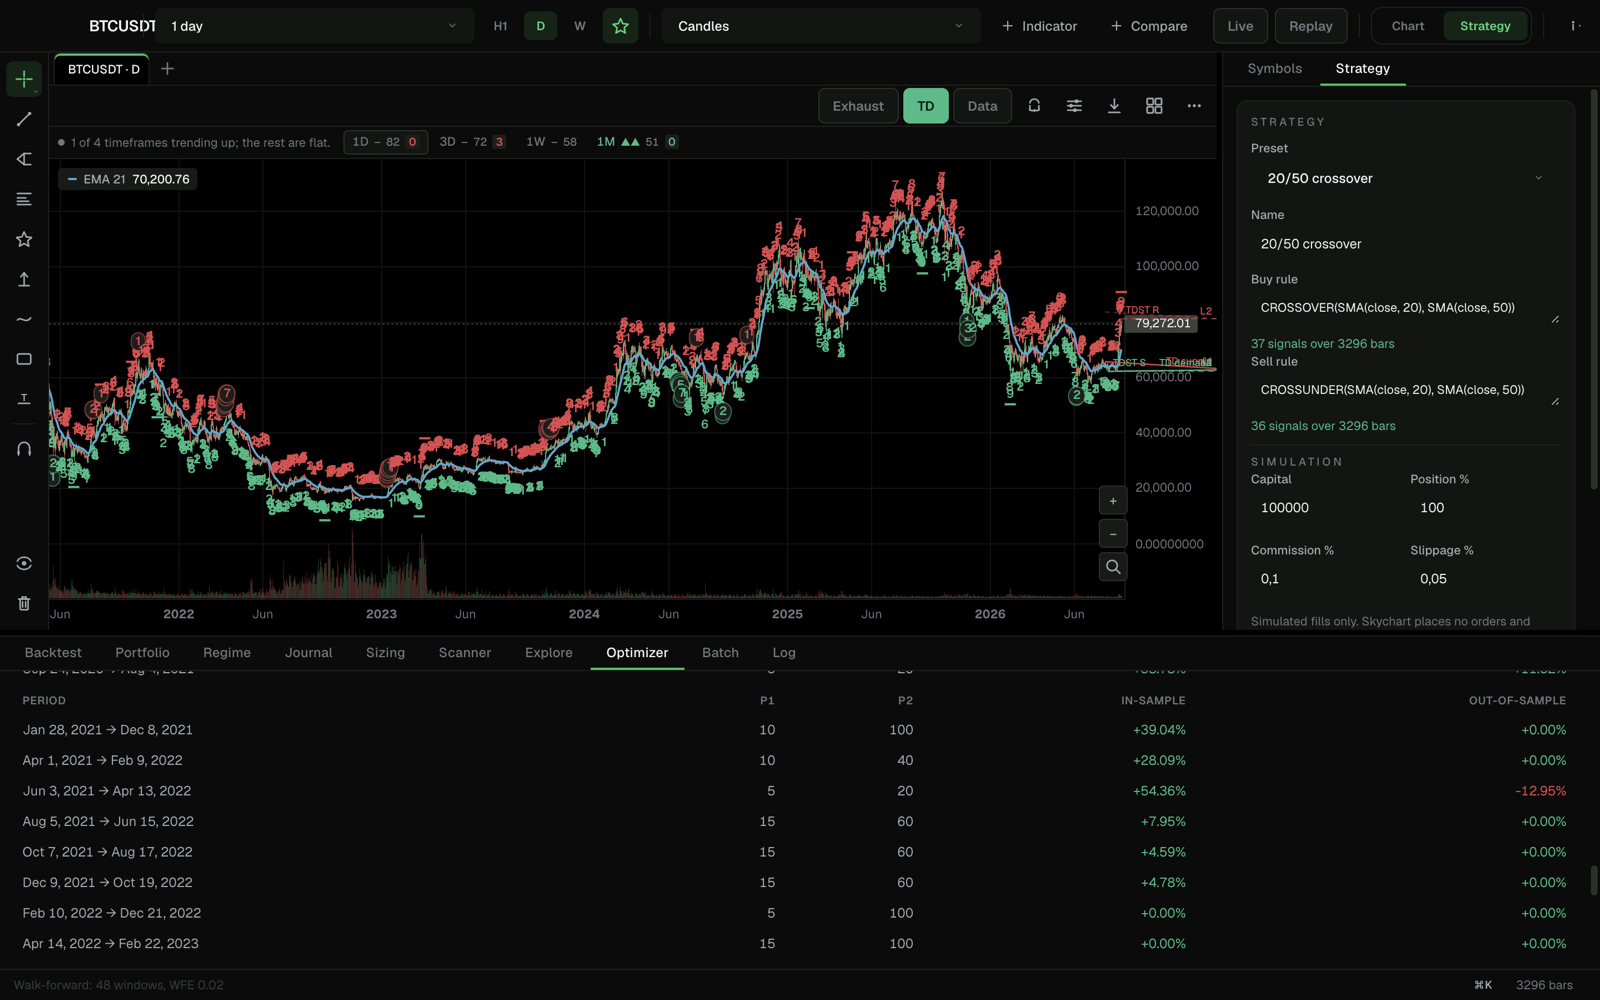Zoom out with the chart minus button
The width and height of the screenshot is (1600, 1000).
[x=1113, y=534]
